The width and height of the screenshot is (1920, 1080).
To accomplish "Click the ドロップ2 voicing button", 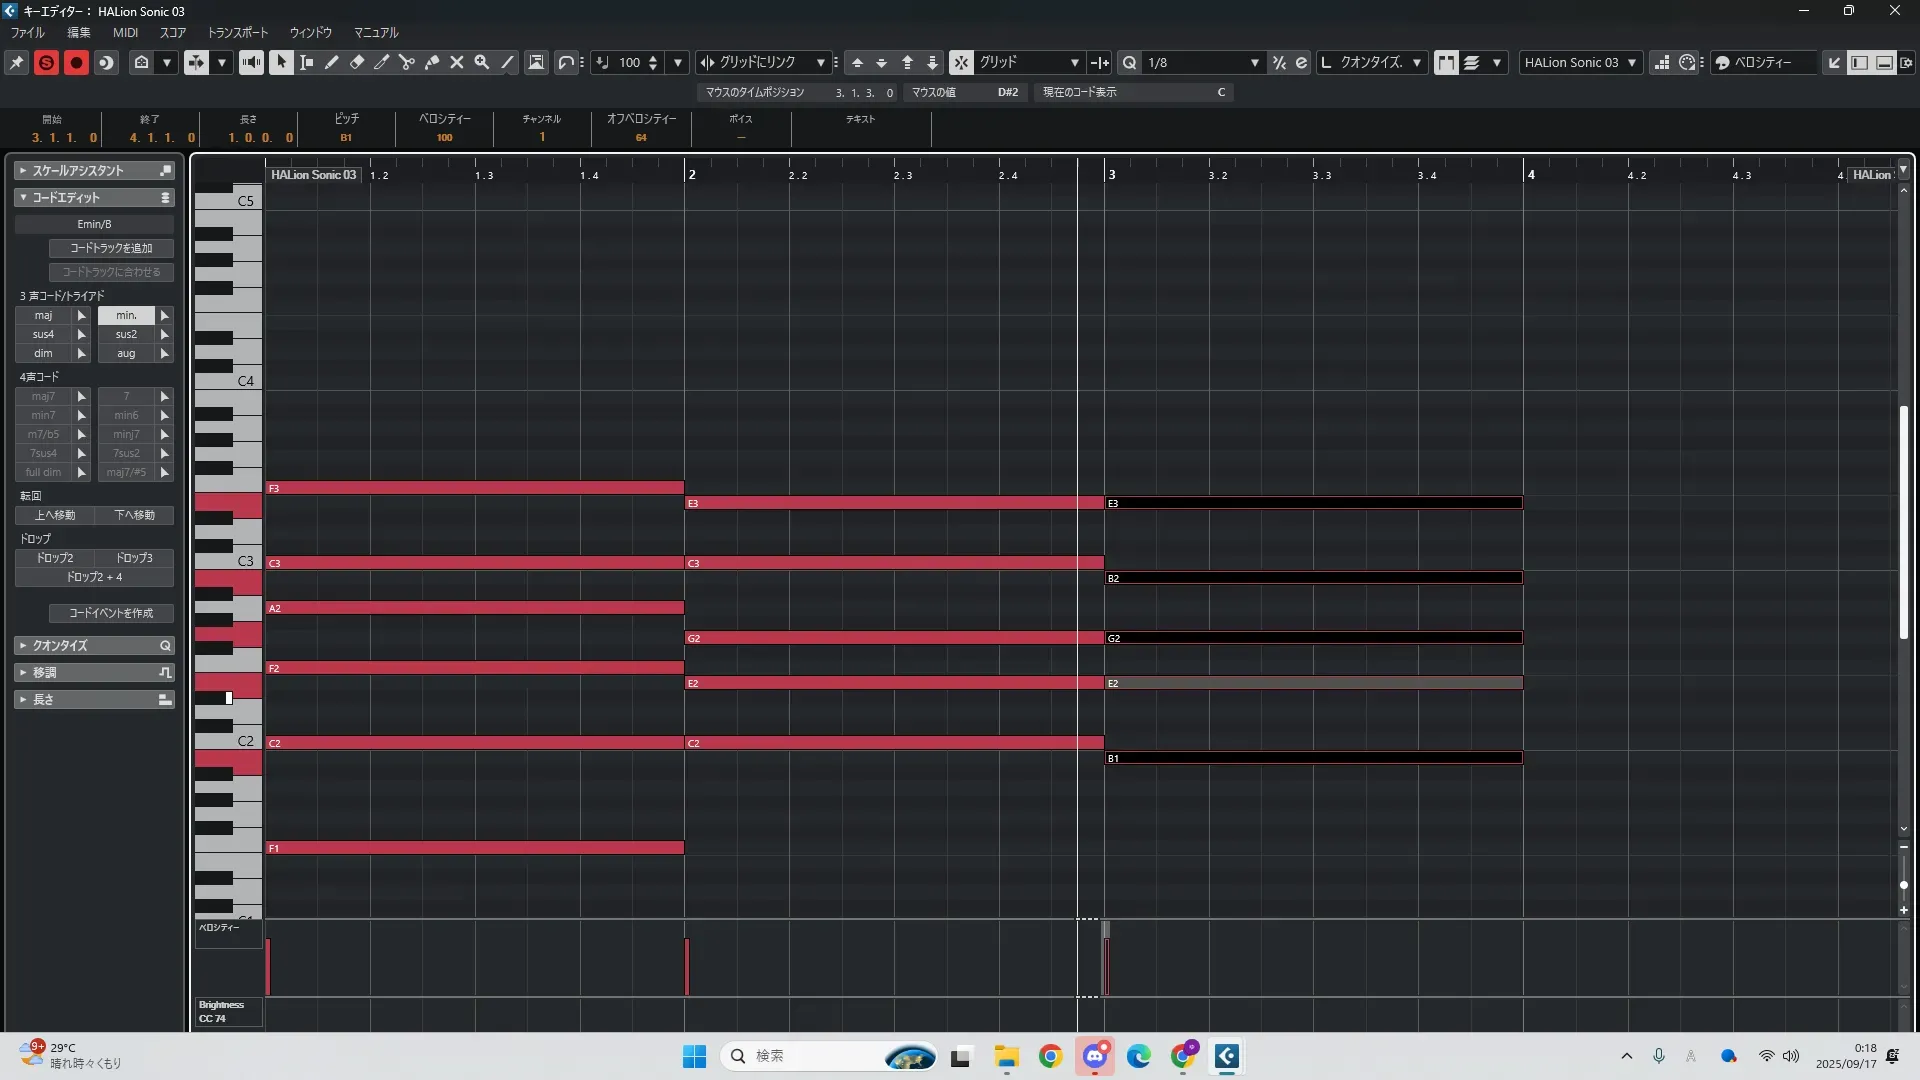I will click(55, 558).
